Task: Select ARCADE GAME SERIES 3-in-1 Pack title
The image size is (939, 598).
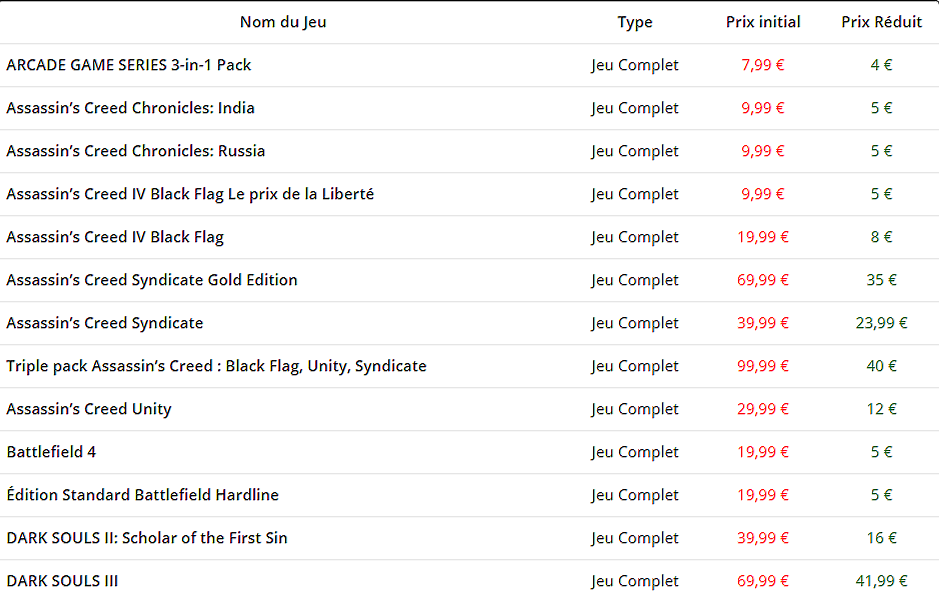Action: (x=129, y=65)
